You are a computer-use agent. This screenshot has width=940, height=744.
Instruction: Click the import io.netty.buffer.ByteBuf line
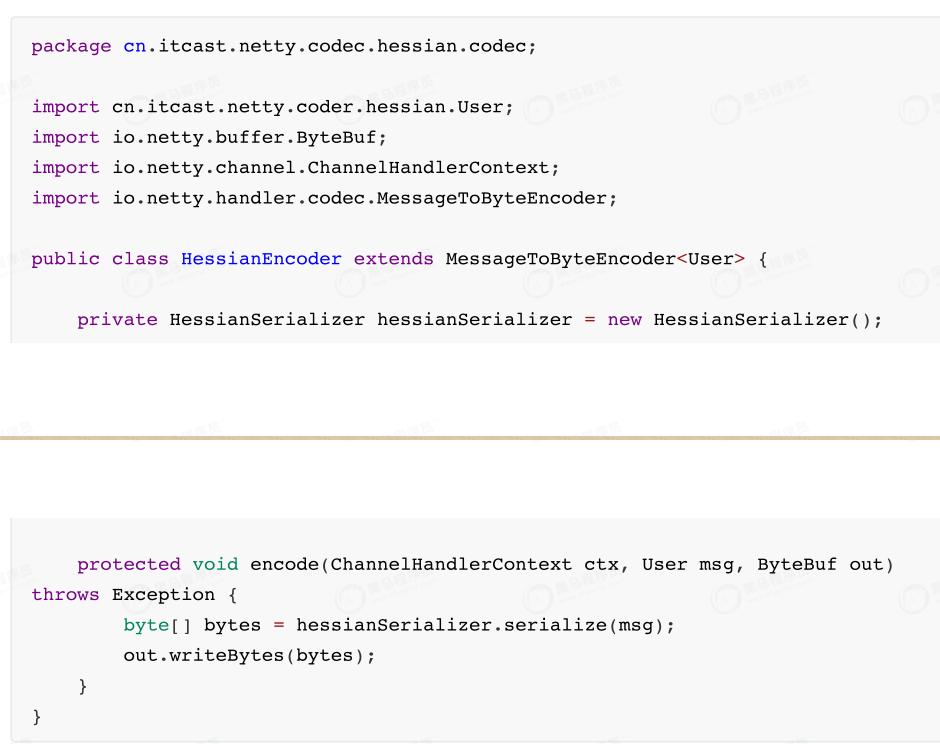click(209, 137)
